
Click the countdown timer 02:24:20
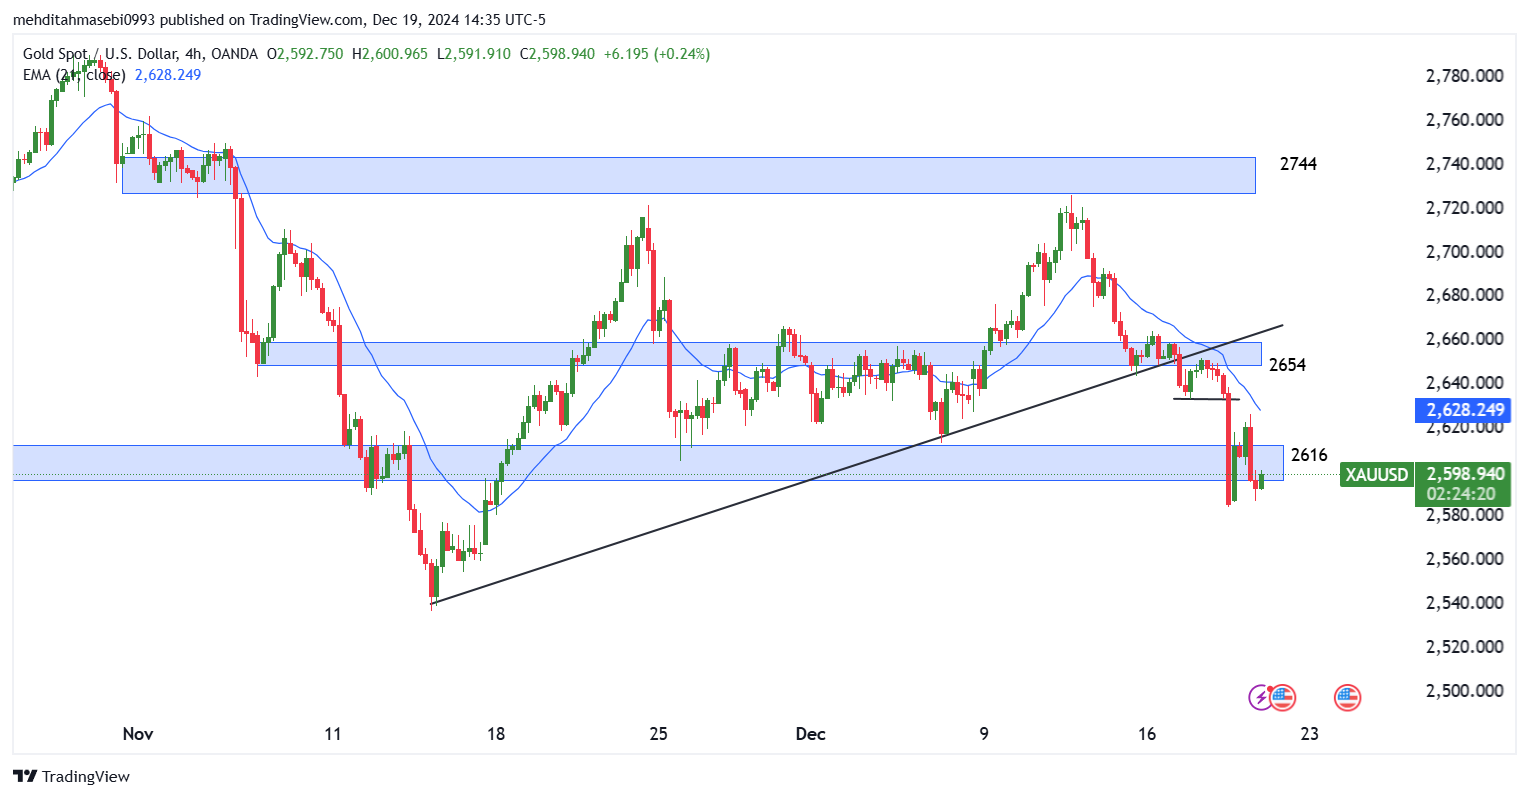coord(1461,494)
